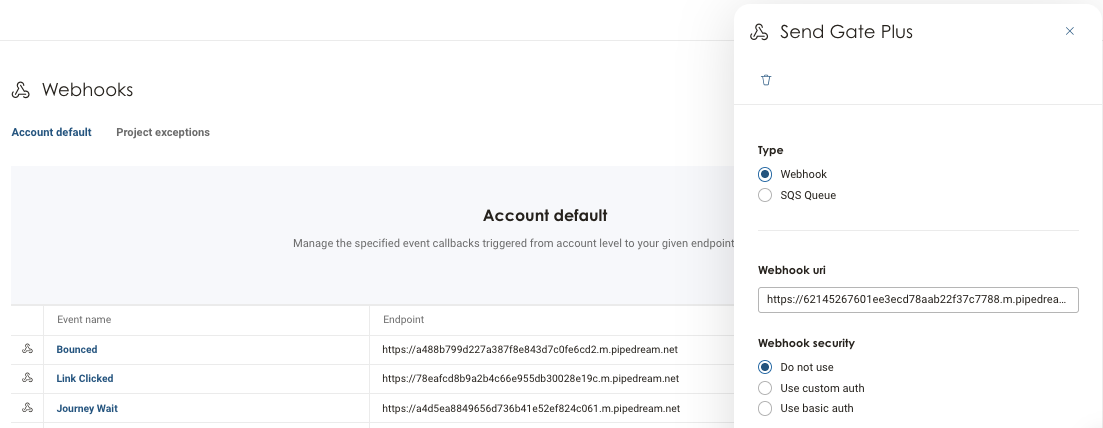Click the Webhook uri input field
The width and height of the screenshot is (1103, 428).
[x=918, y=299]
